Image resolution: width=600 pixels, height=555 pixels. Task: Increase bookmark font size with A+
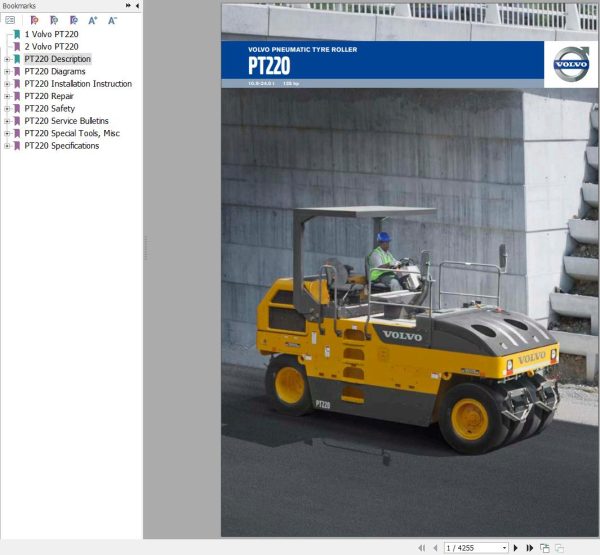[x=93, y=20]
